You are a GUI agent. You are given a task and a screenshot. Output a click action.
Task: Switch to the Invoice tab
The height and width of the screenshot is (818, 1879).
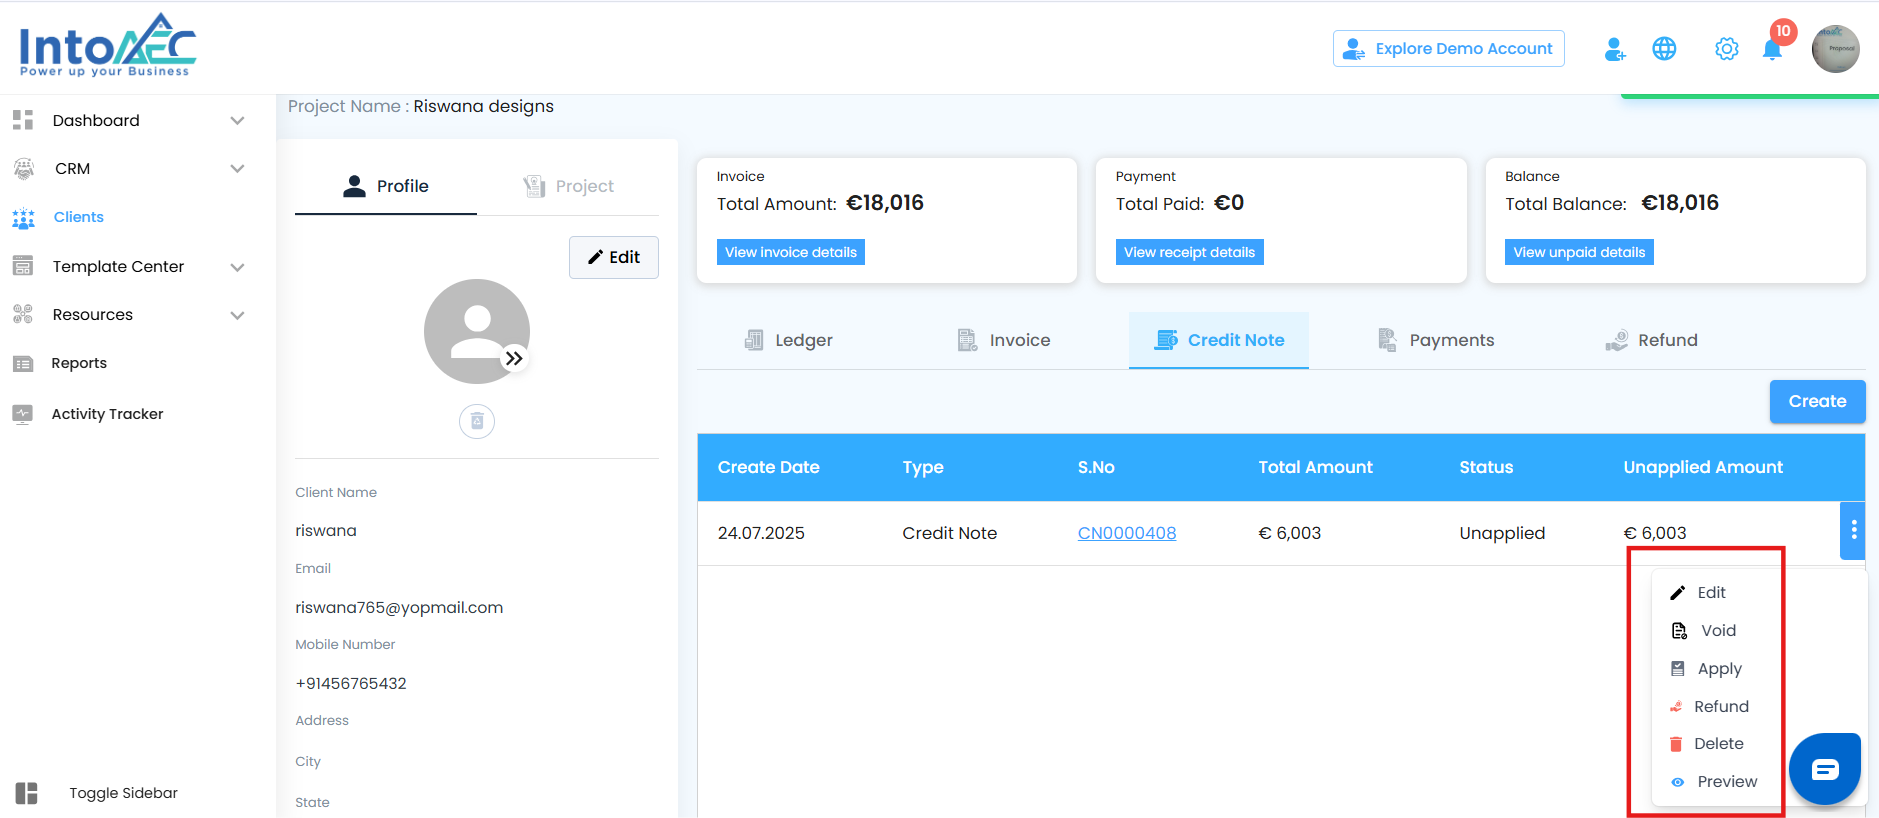click(x=1003, y=341)
